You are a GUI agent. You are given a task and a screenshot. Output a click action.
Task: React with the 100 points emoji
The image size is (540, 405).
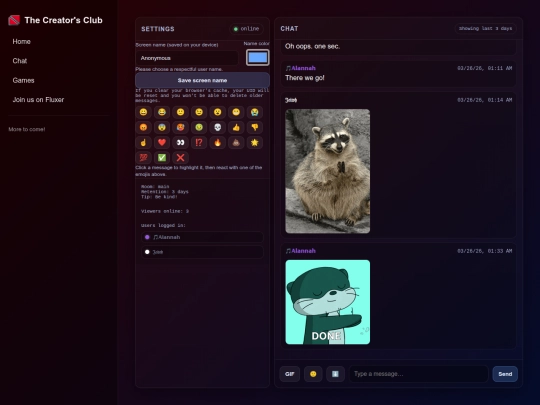144,158
